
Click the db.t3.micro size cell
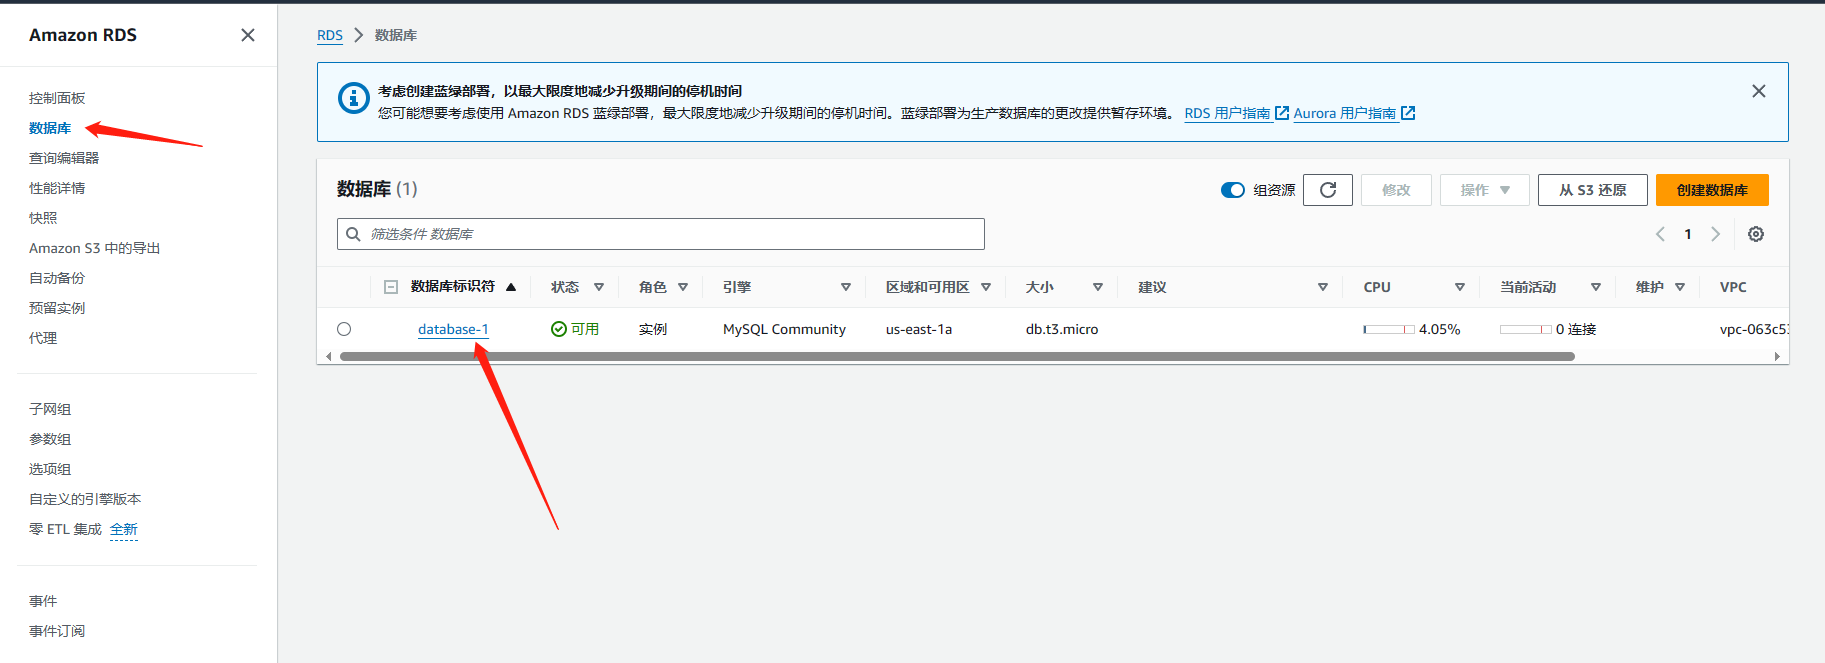click(1062, 329)
